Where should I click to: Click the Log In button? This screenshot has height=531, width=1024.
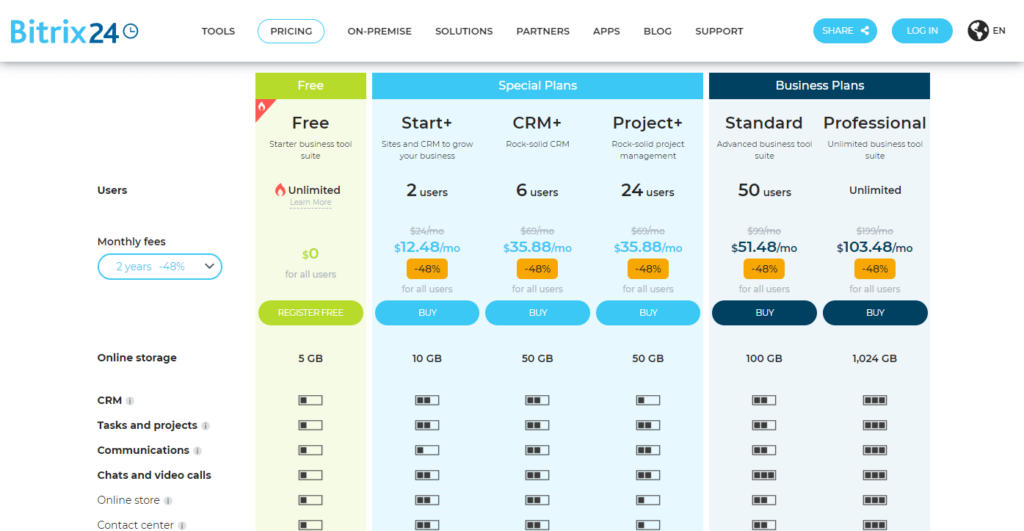(x=922, y=31)
